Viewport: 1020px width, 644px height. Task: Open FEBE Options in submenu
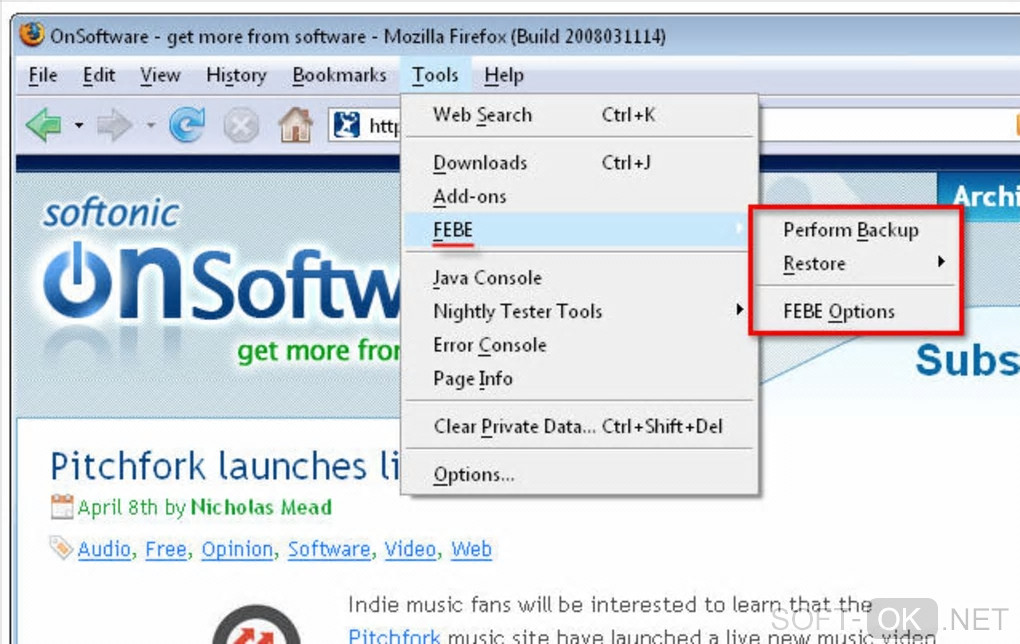click(x=855, y=312)
